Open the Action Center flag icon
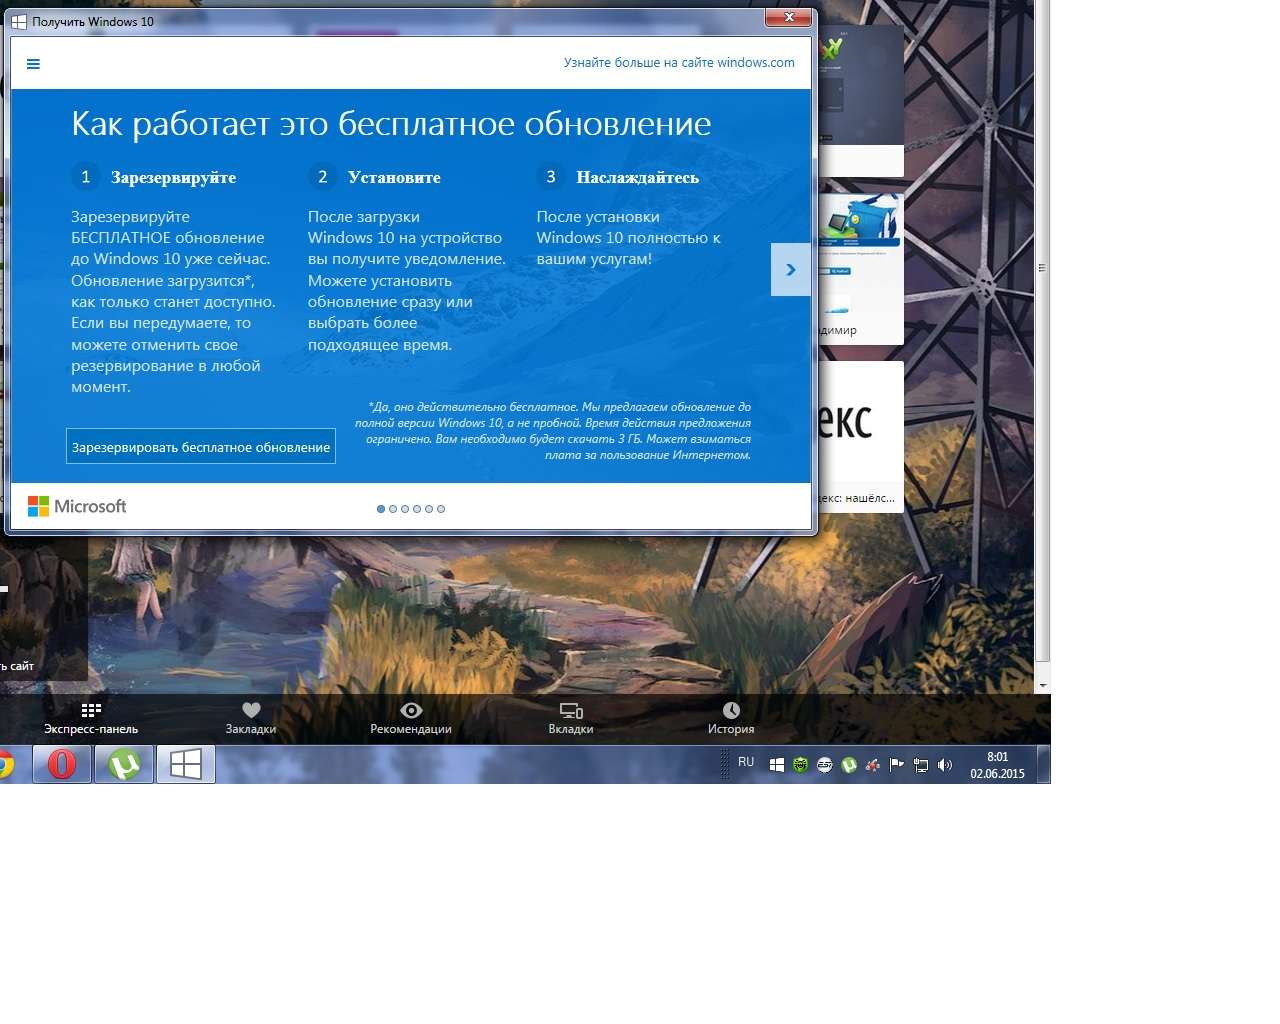Viewport: 1280px width, 1024px height. 897,765
